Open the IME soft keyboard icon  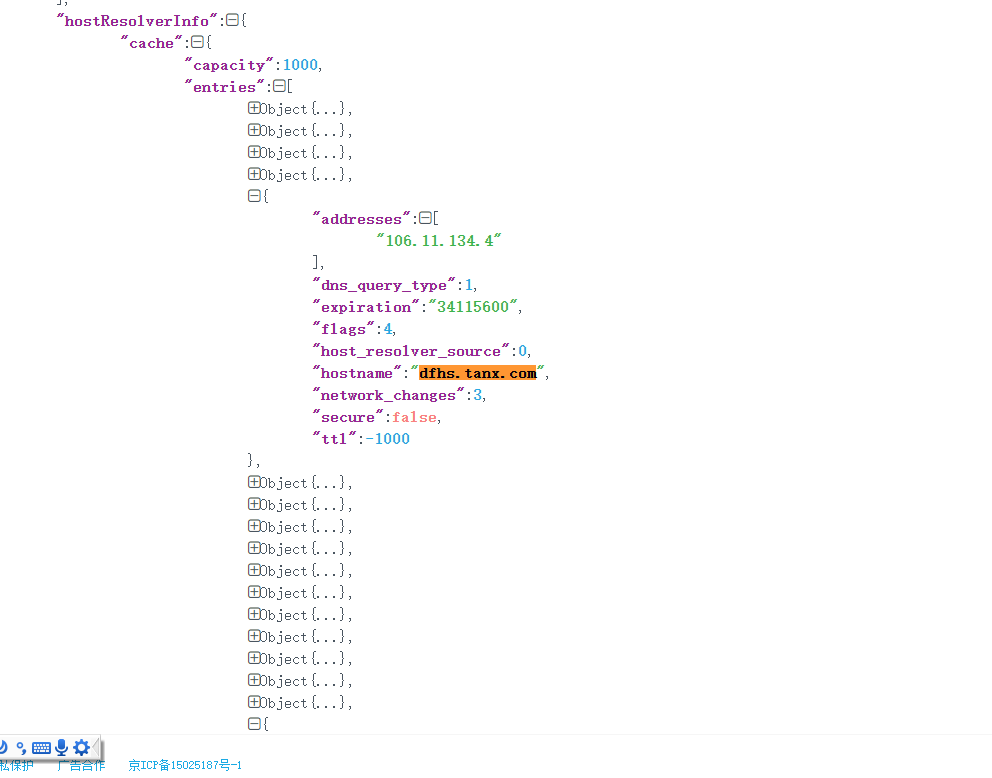coord(41,748)
